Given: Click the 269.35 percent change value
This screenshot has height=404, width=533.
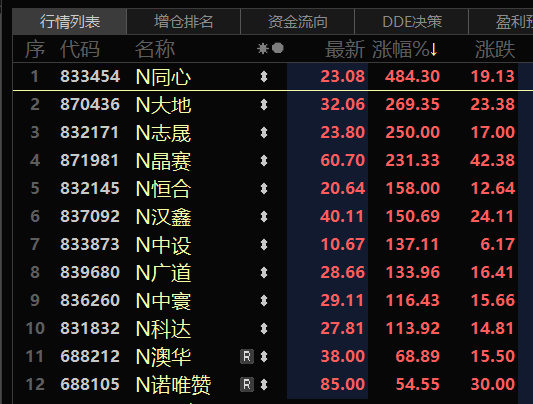Looking at the screenshot, I should (x=412, y=104).
